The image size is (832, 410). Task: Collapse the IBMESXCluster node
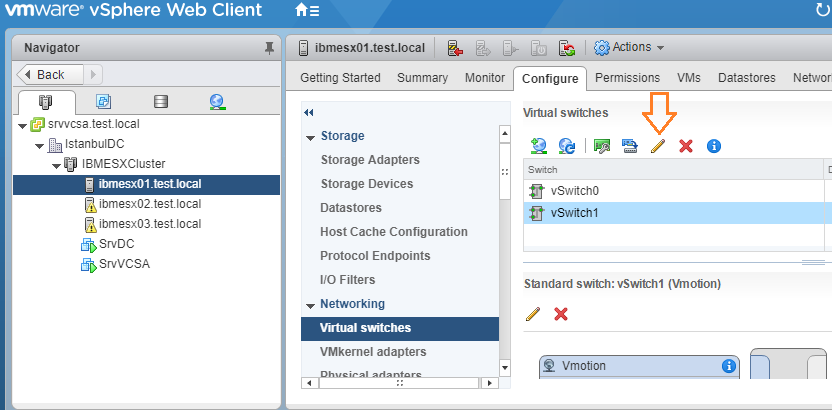pos(56,165)
